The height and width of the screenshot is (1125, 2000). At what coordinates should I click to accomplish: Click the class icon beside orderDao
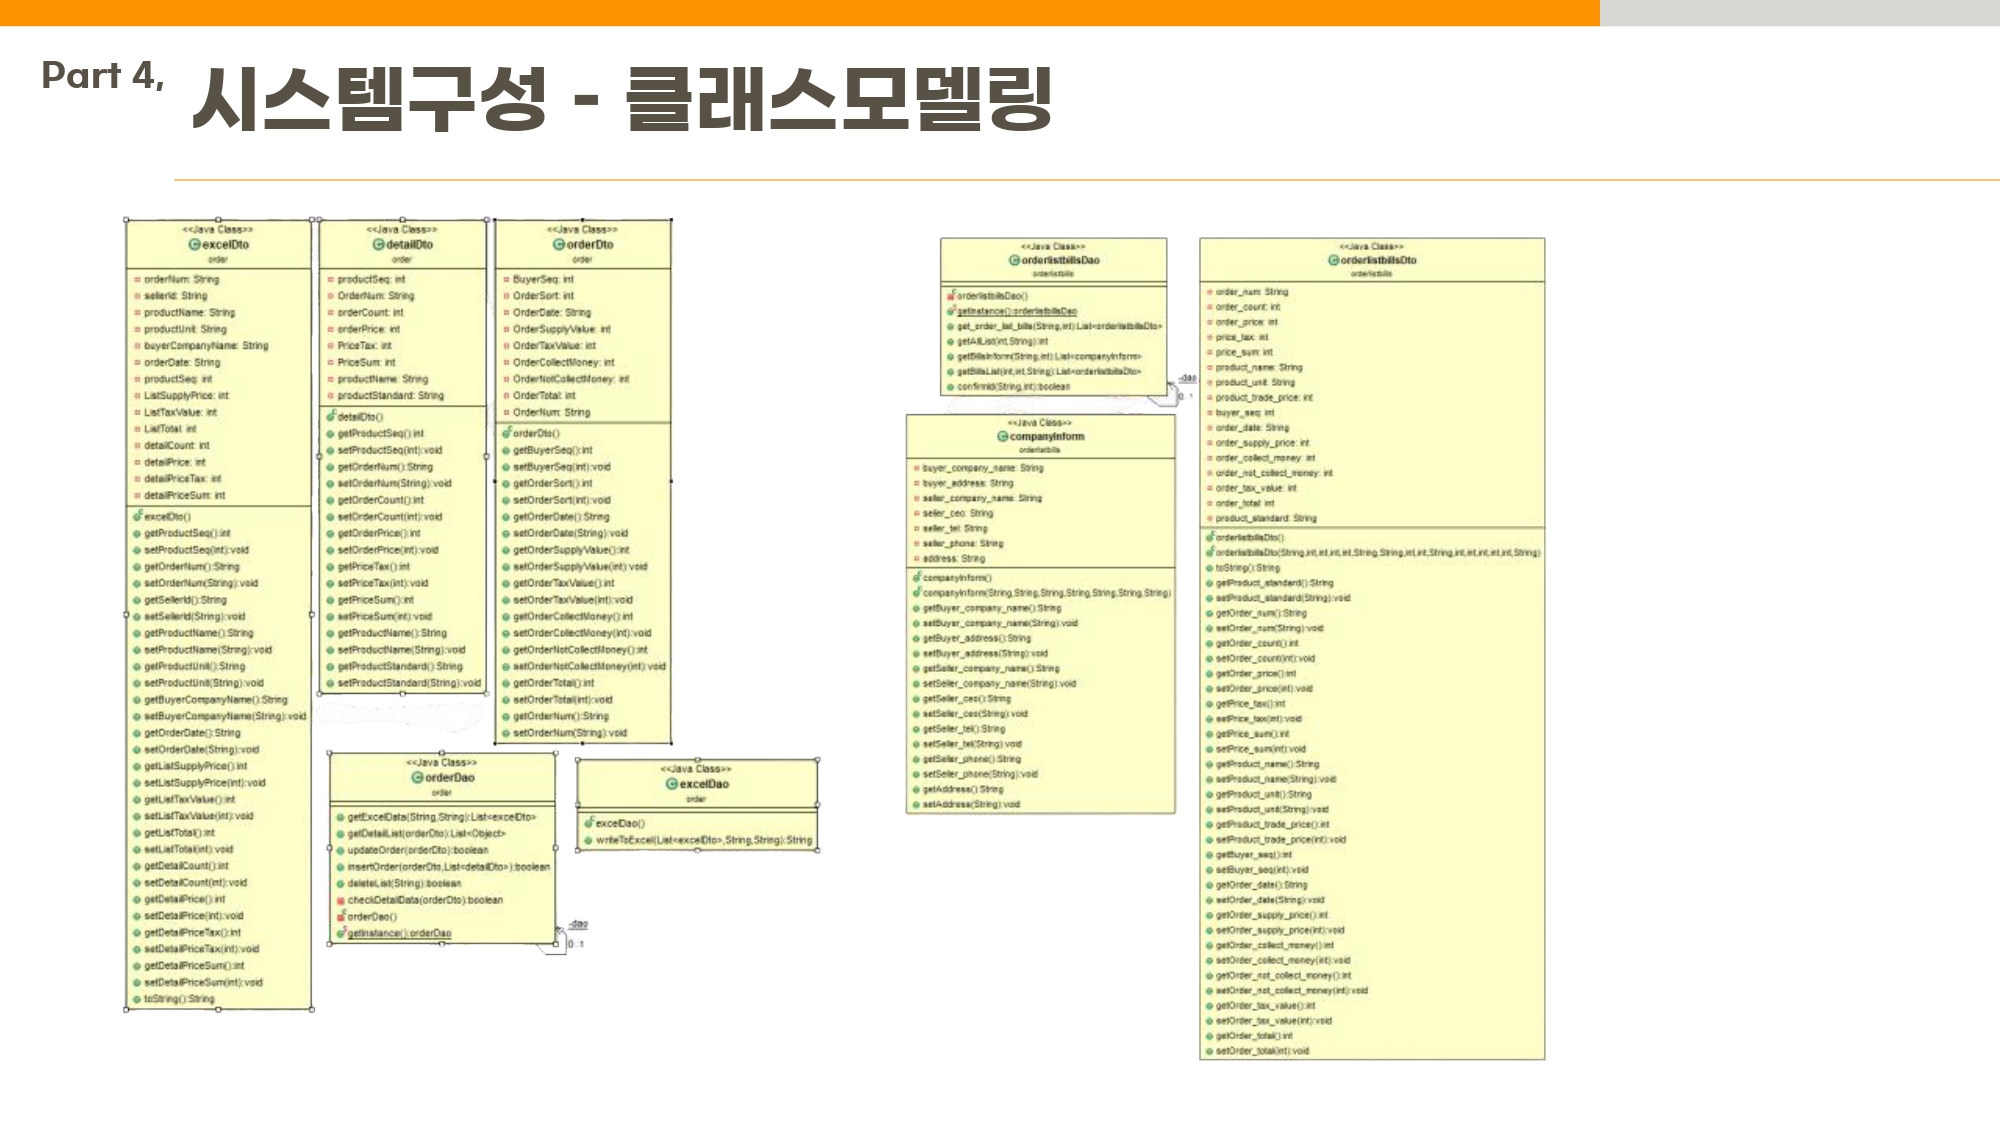tap(417, 778)
